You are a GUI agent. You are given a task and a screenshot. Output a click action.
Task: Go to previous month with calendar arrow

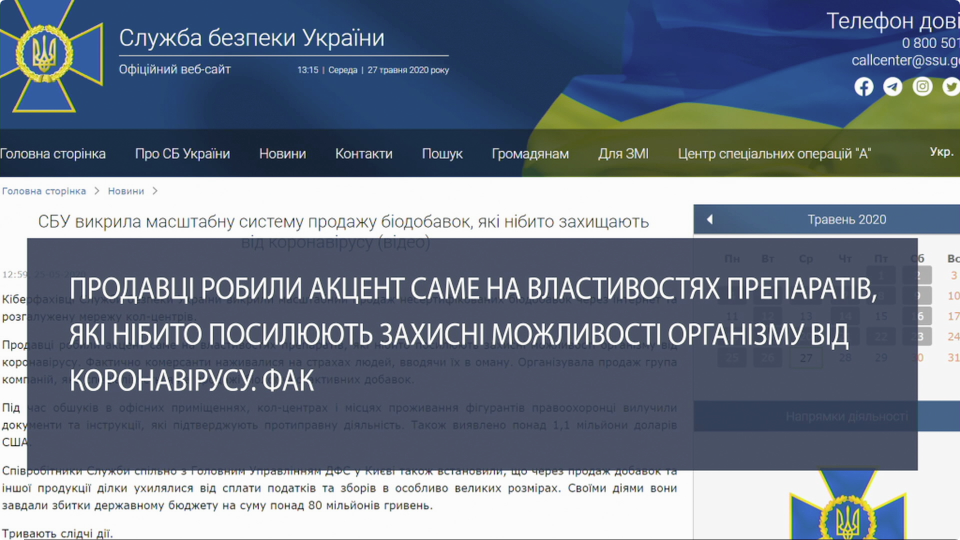click(710, 219)
